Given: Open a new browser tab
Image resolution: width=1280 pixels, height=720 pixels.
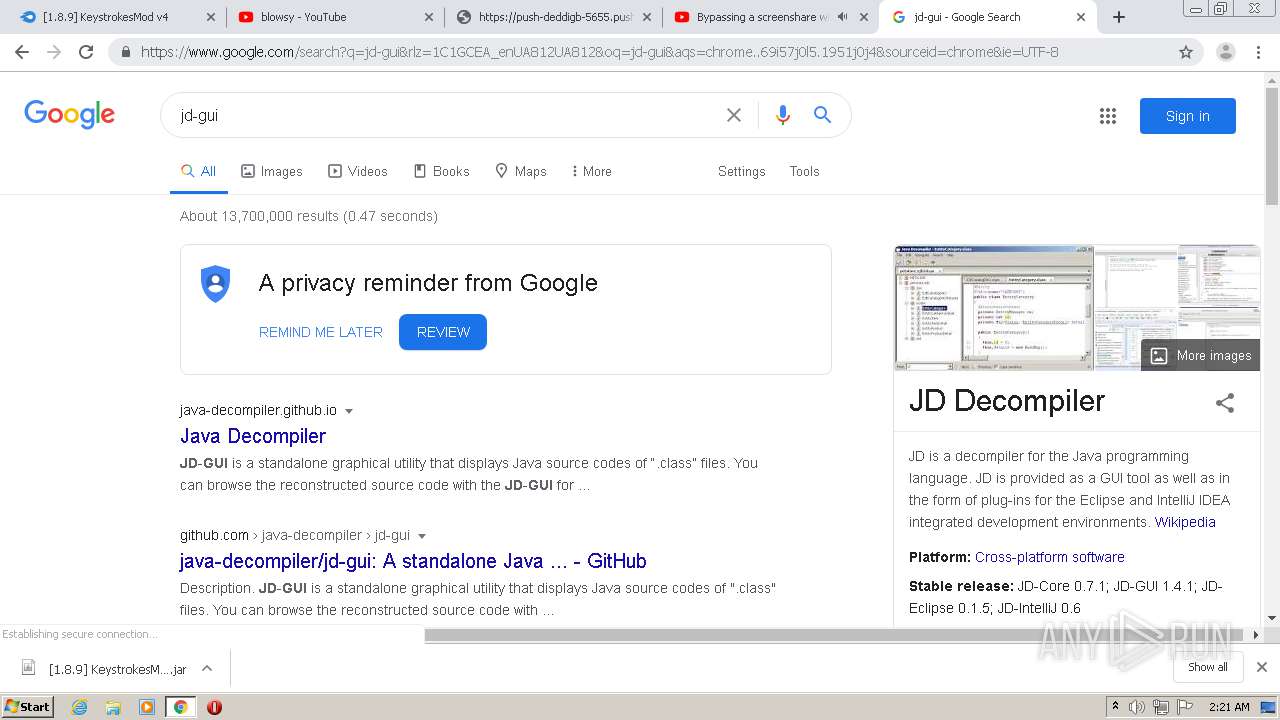Looking at the screenshot, I should pos(1119,17).
